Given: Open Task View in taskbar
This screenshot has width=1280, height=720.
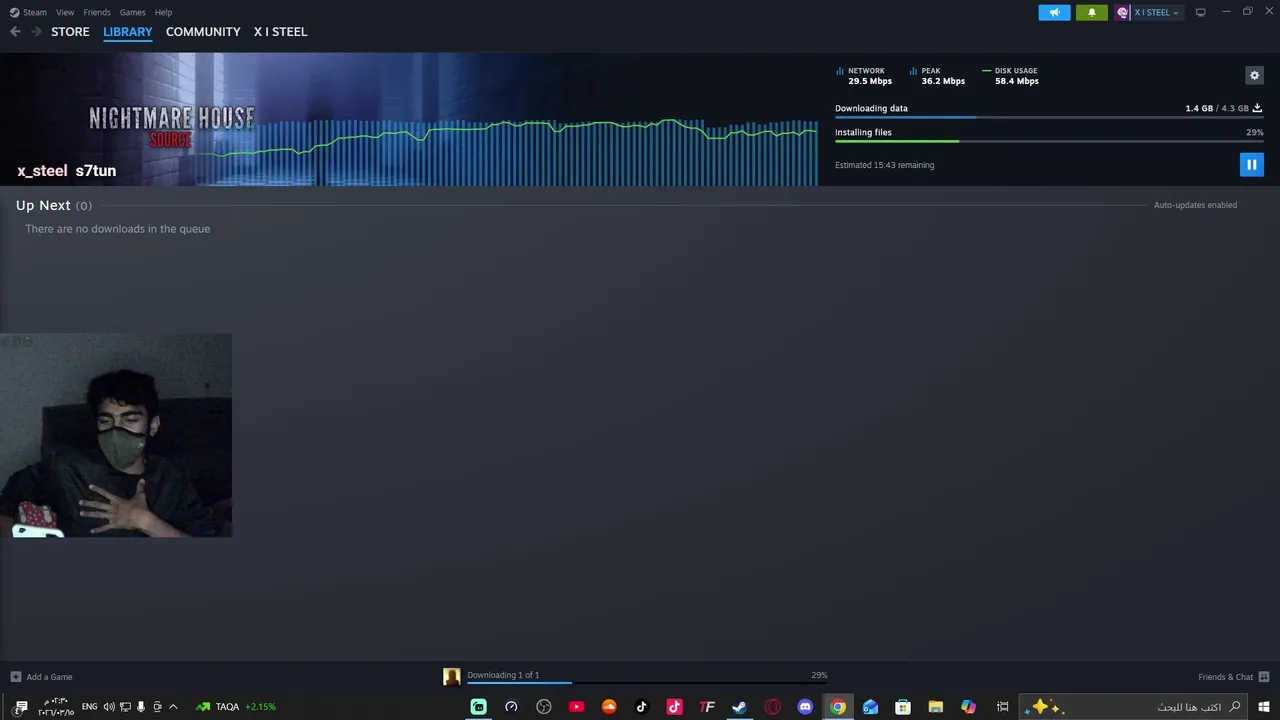Looking at the screenshot, I should click(x=1002, y=707).
